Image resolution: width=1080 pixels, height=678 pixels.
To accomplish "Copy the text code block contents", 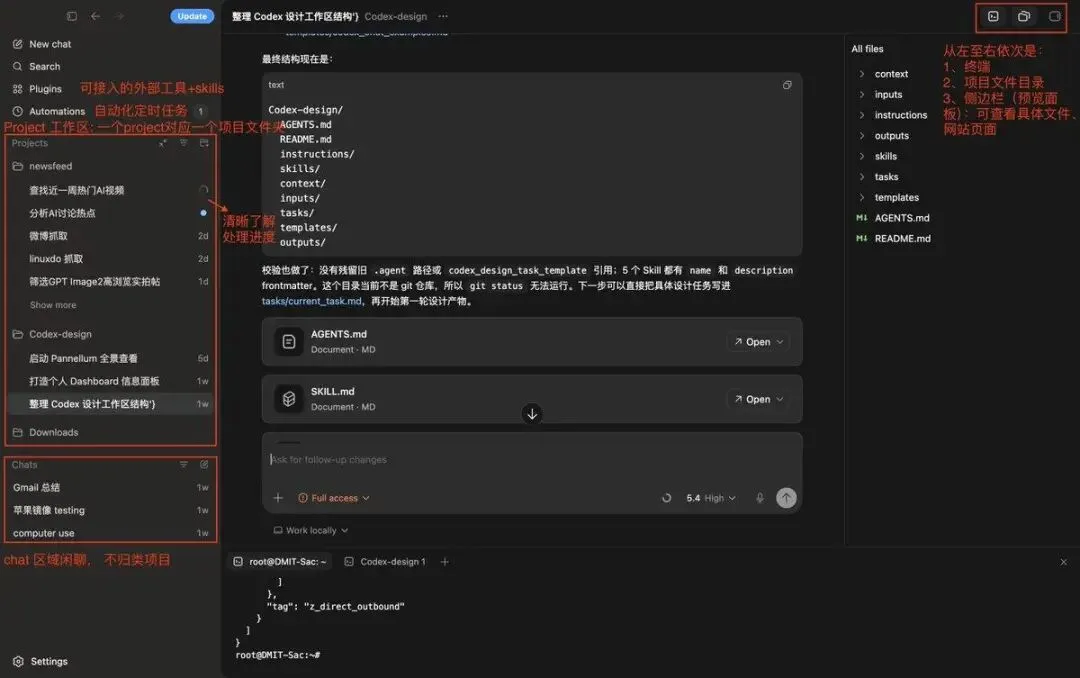I will pos(787,85).
